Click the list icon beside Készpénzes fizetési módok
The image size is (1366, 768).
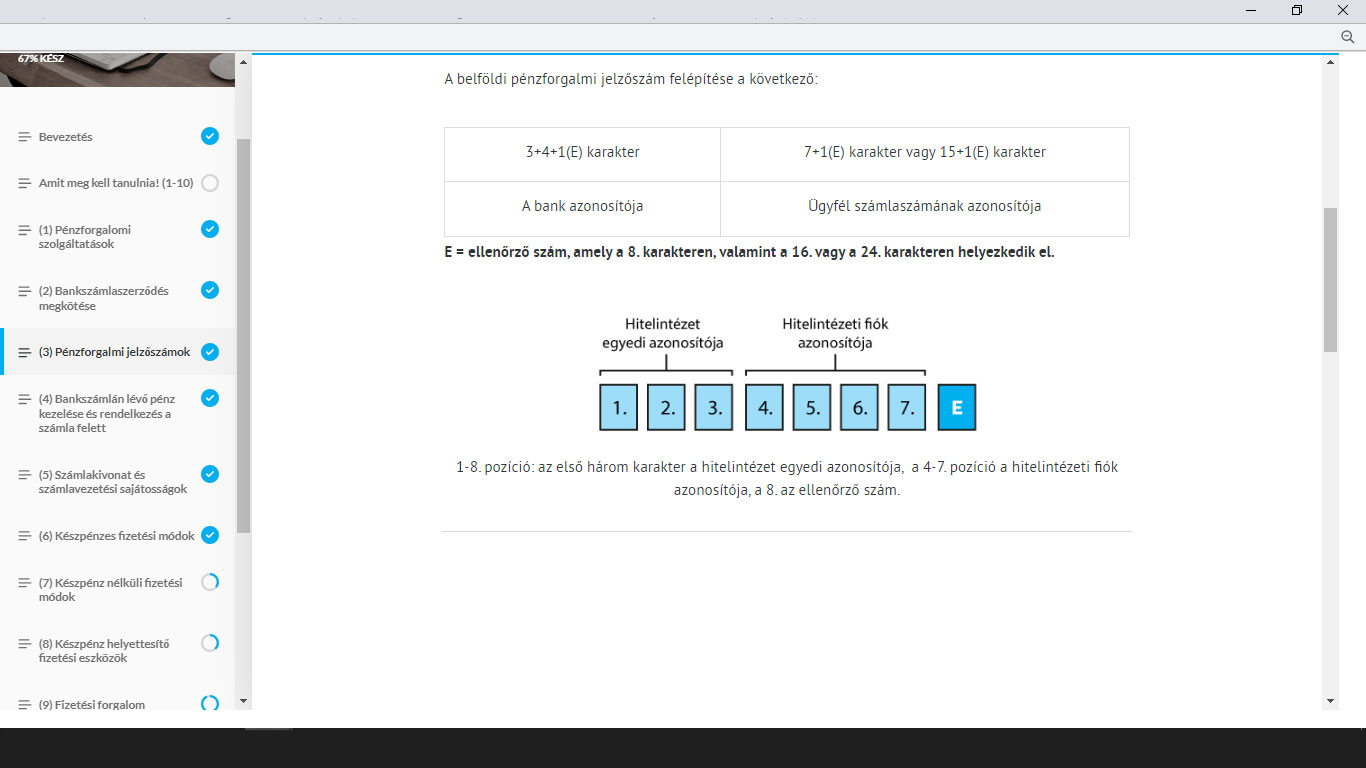tap(25, 536)
